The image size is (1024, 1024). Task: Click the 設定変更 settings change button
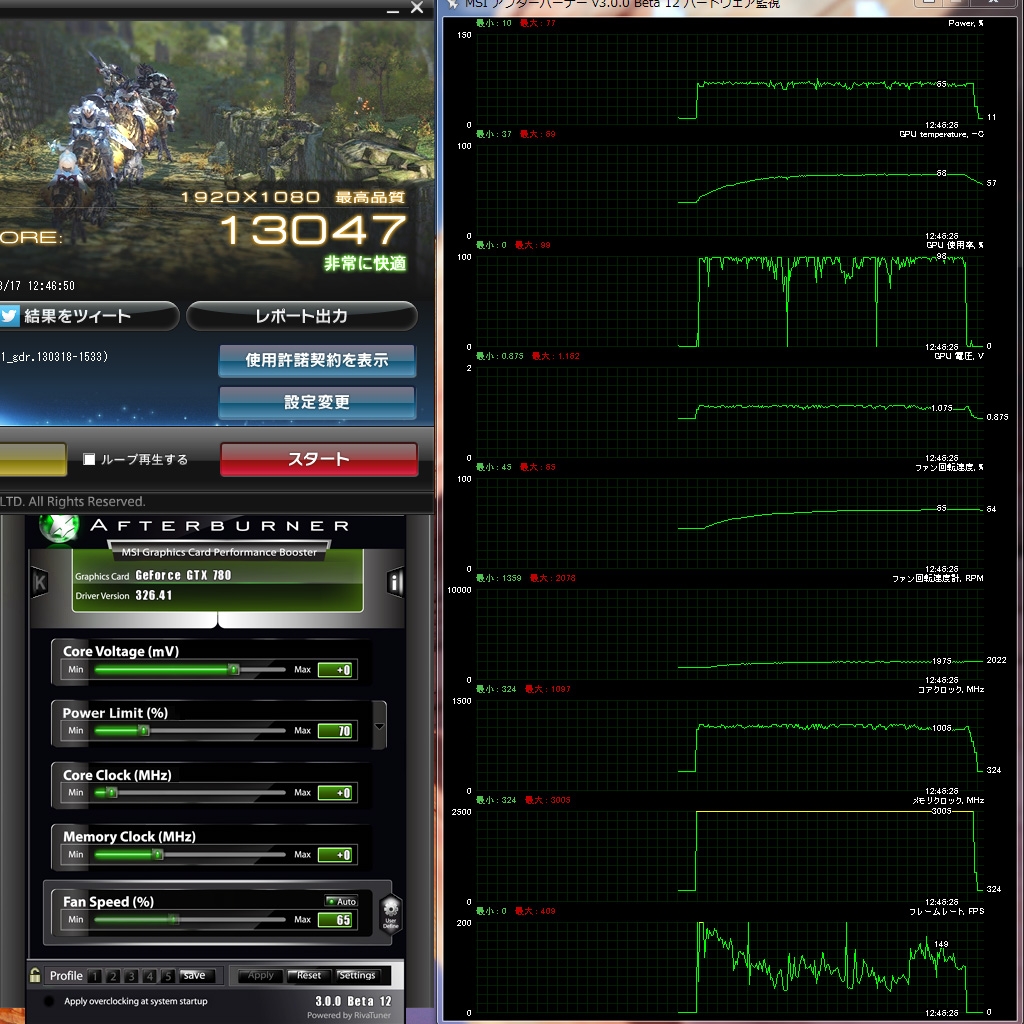[317, 402]
